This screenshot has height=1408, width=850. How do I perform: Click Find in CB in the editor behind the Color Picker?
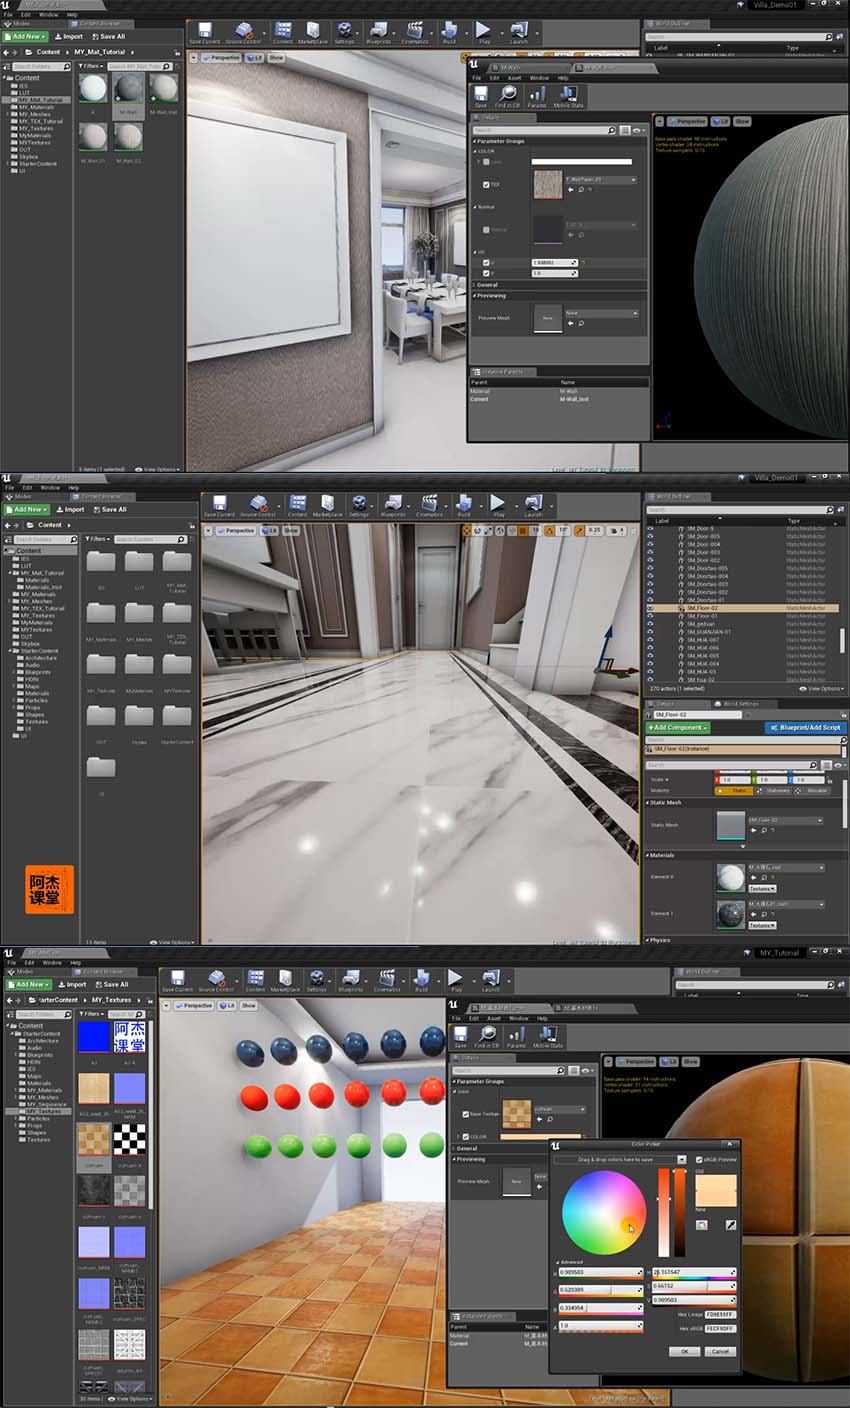coord(488,1036)
